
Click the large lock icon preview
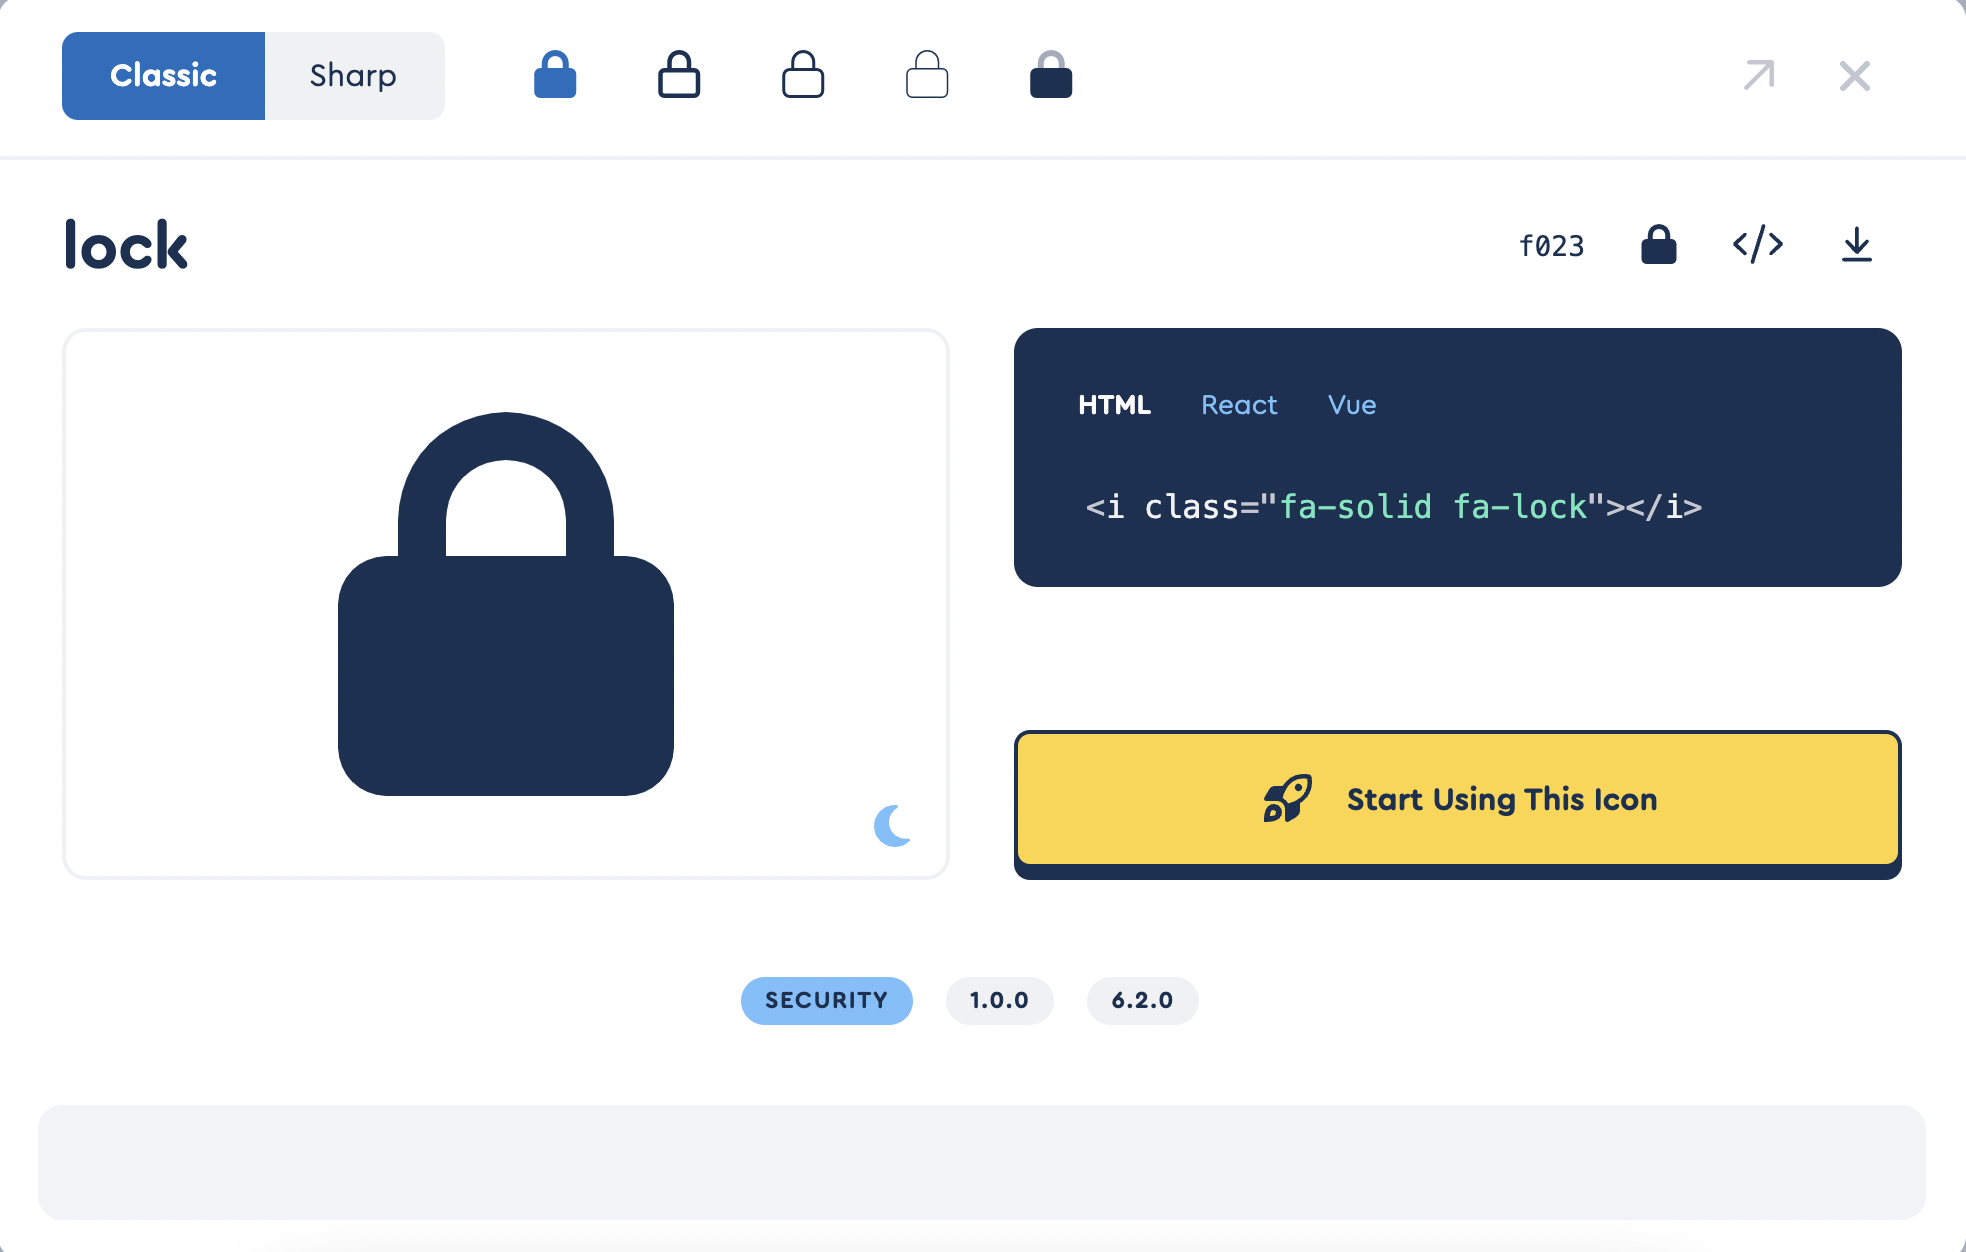pos(506,604)
